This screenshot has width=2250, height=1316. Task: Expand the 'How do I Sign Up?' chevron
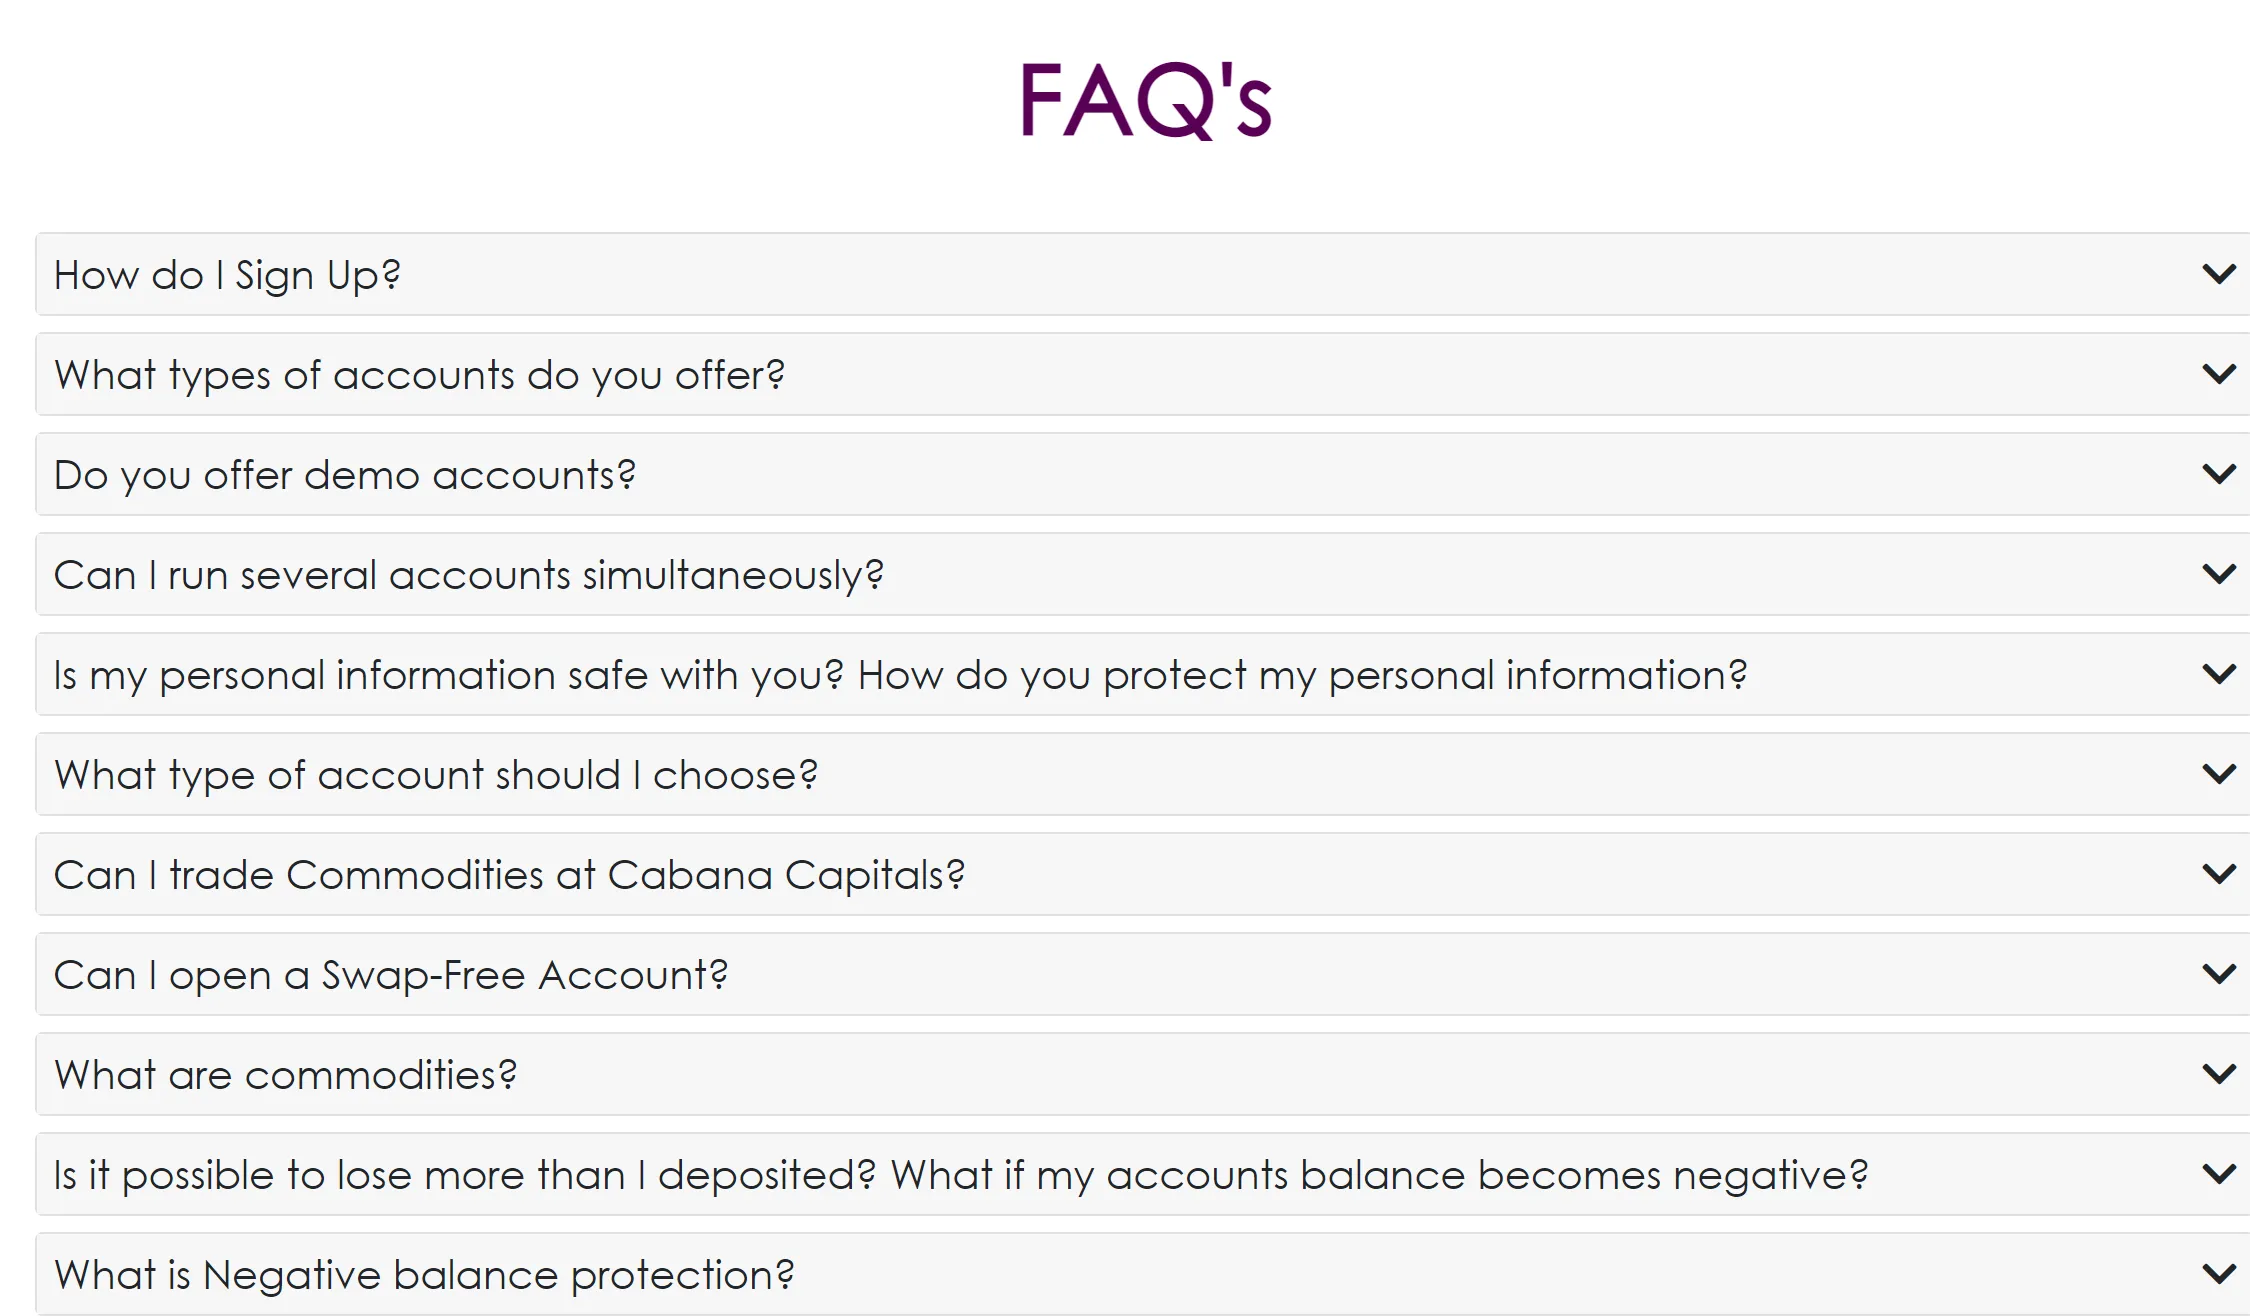2219,274
